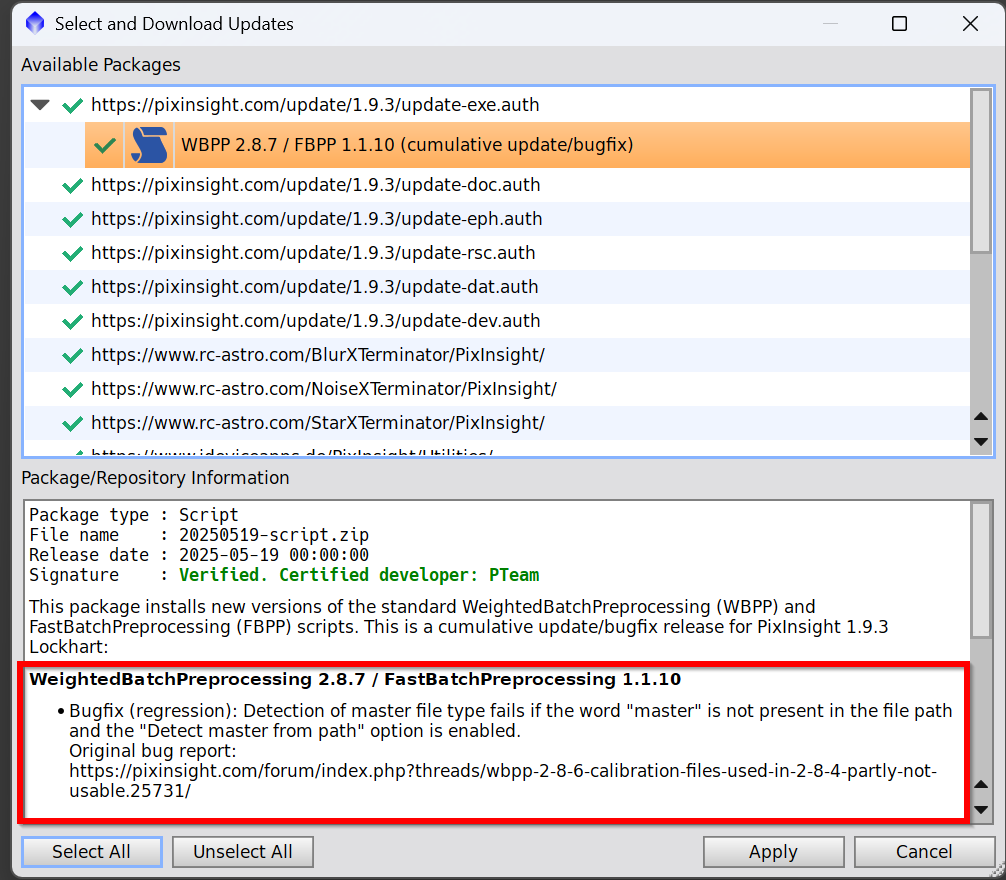The height and width of the screenshot is (880, 1006).
Task: Collapse the update-exe.auth repository node
Action: tap(40, 105)
